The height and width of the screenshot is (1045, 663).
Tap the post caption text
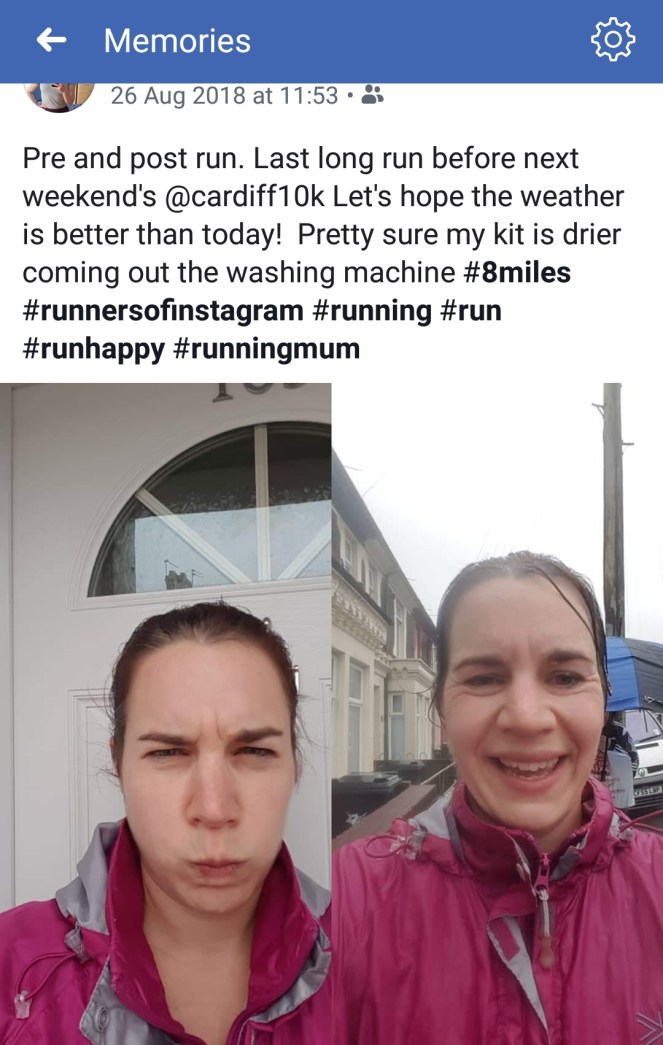[x=323, y=253]
